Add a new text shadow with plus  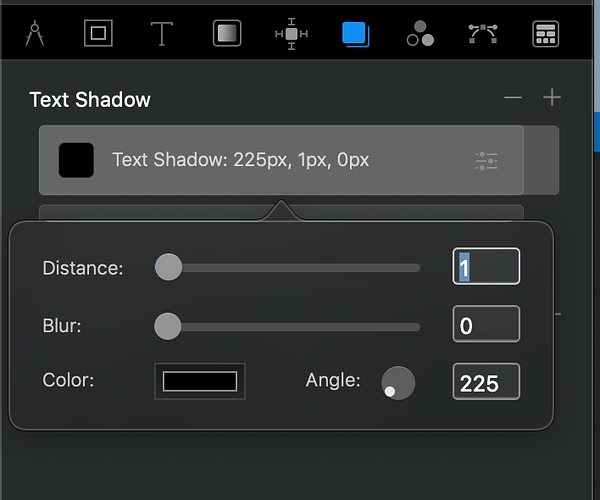click(x=551, y=98)
